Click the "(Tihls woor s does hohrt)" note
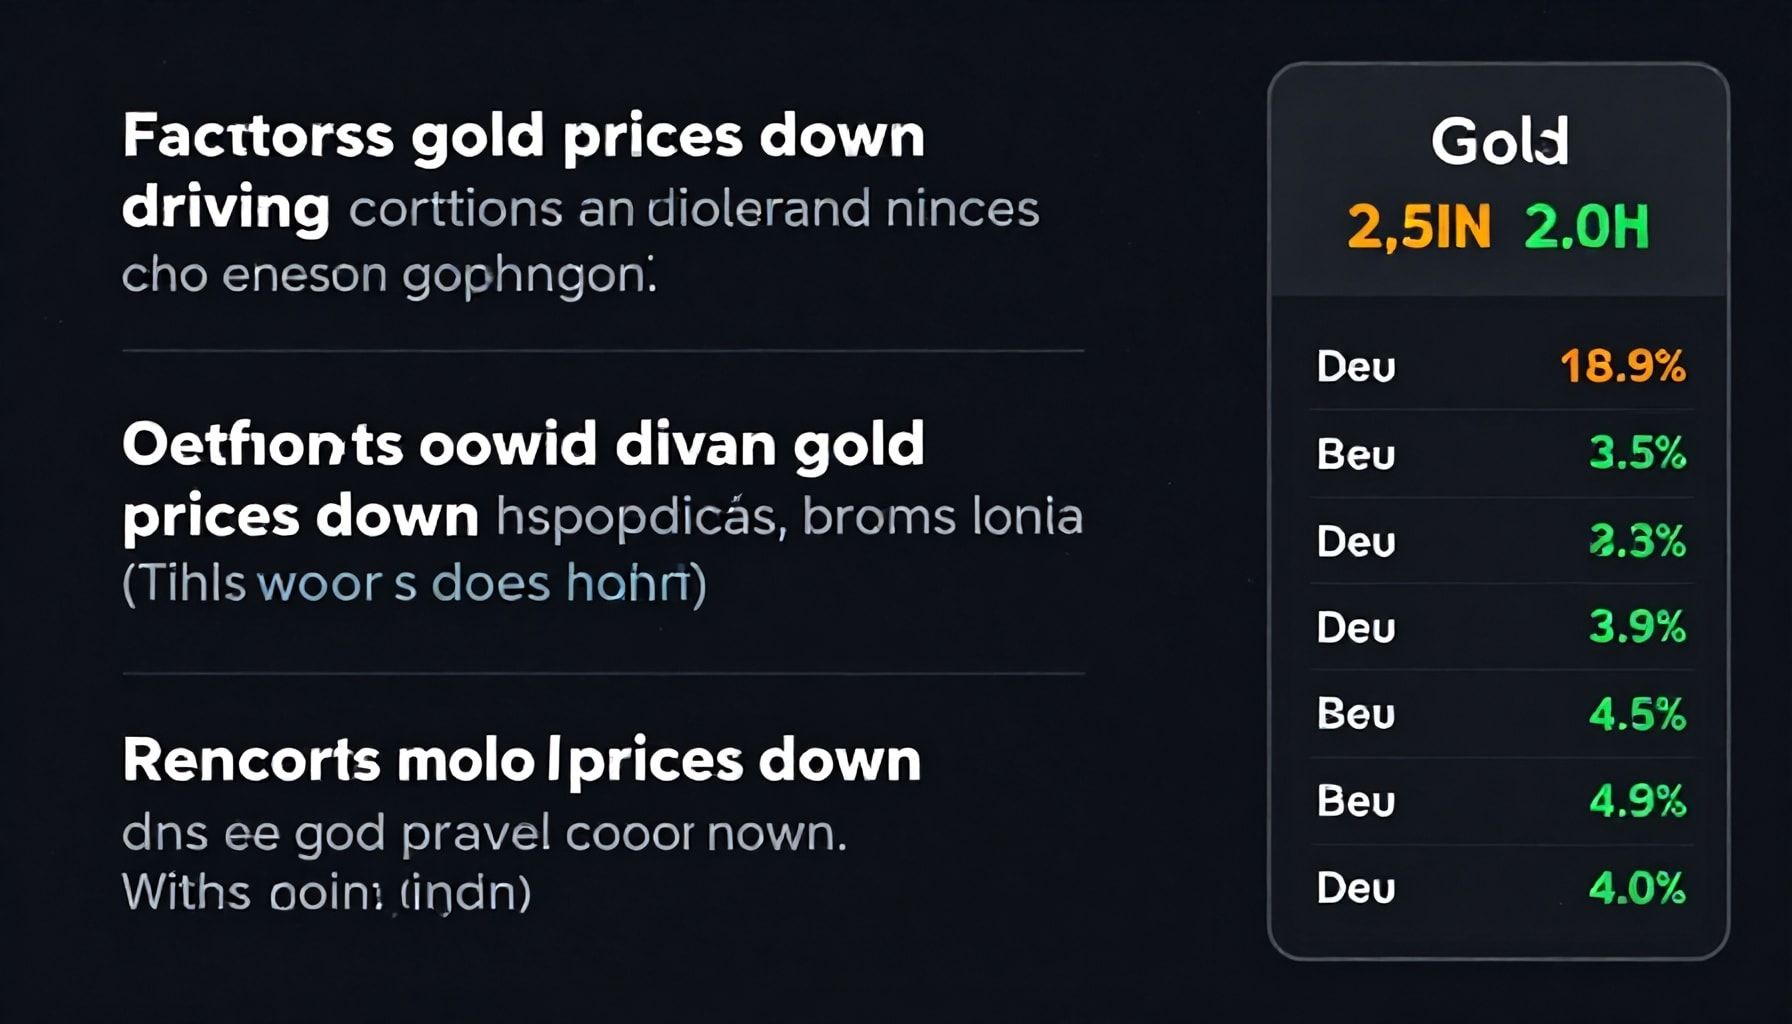Screen dimensions: 1792x1024 [414, 583]
